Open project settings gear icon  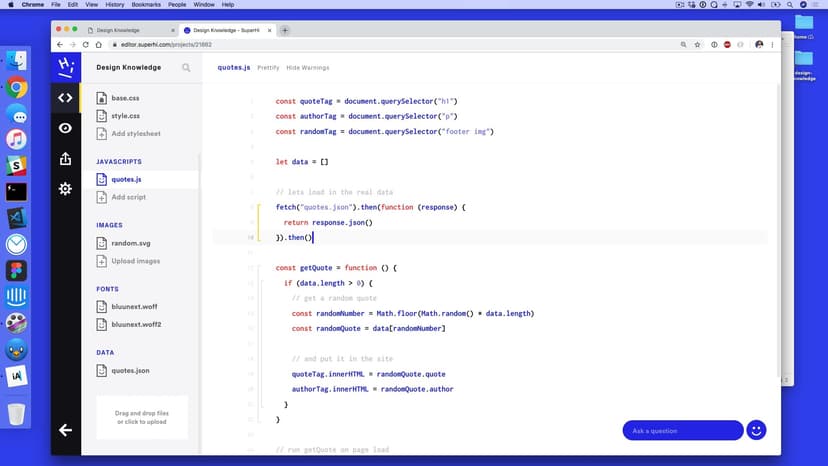click(x=65, y=189)
